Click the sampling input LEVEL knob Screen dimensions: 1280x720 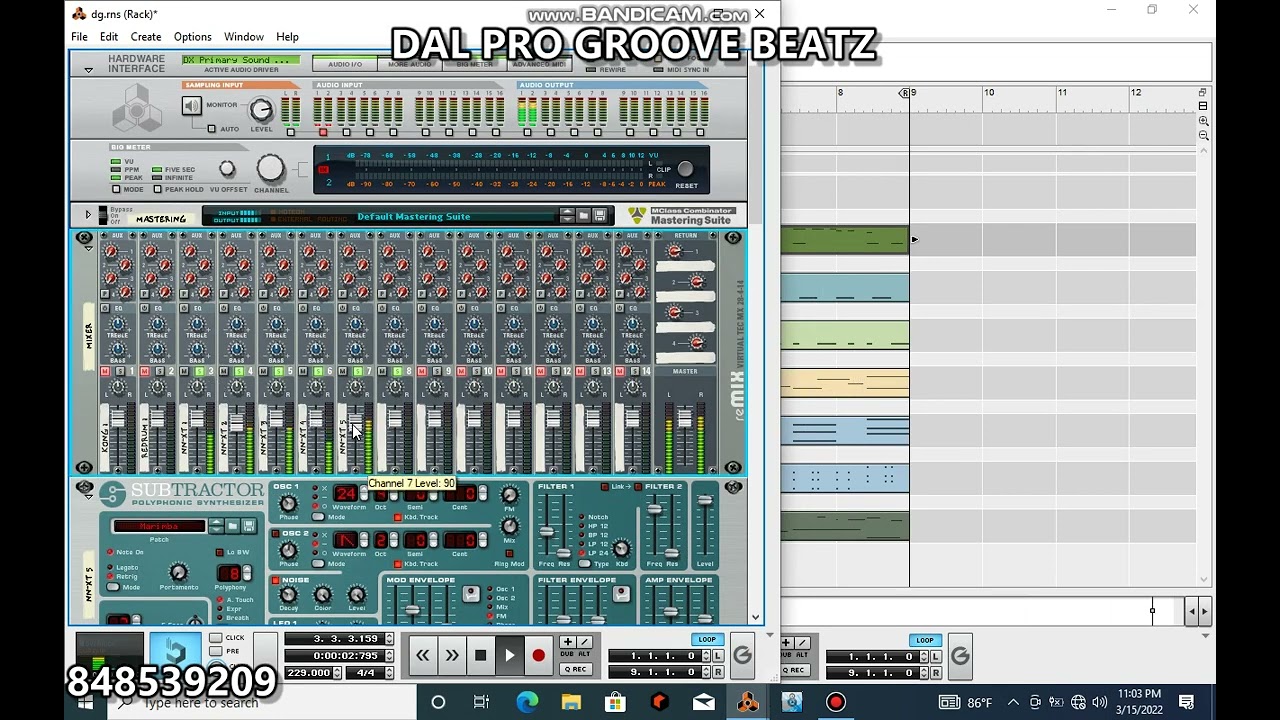(x=261, y=110)
